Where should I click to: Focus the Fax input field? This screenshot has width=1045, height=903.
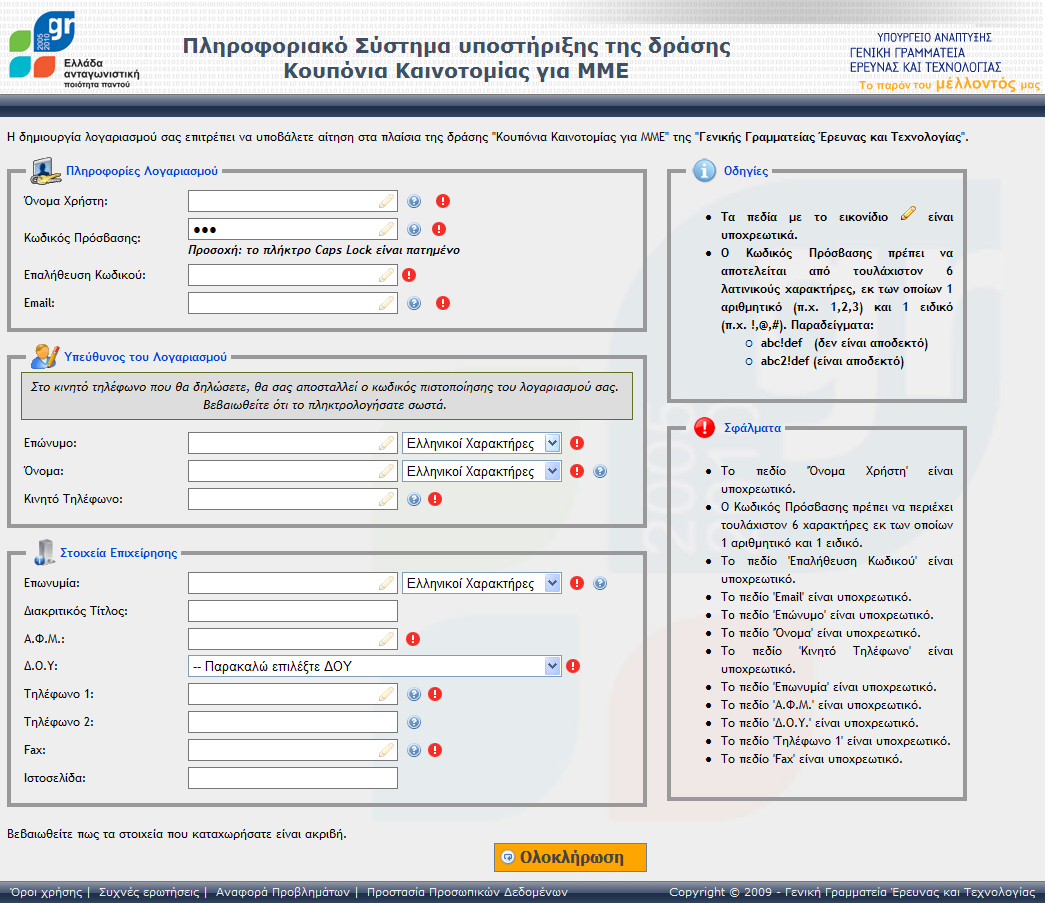tap(293, 750)
